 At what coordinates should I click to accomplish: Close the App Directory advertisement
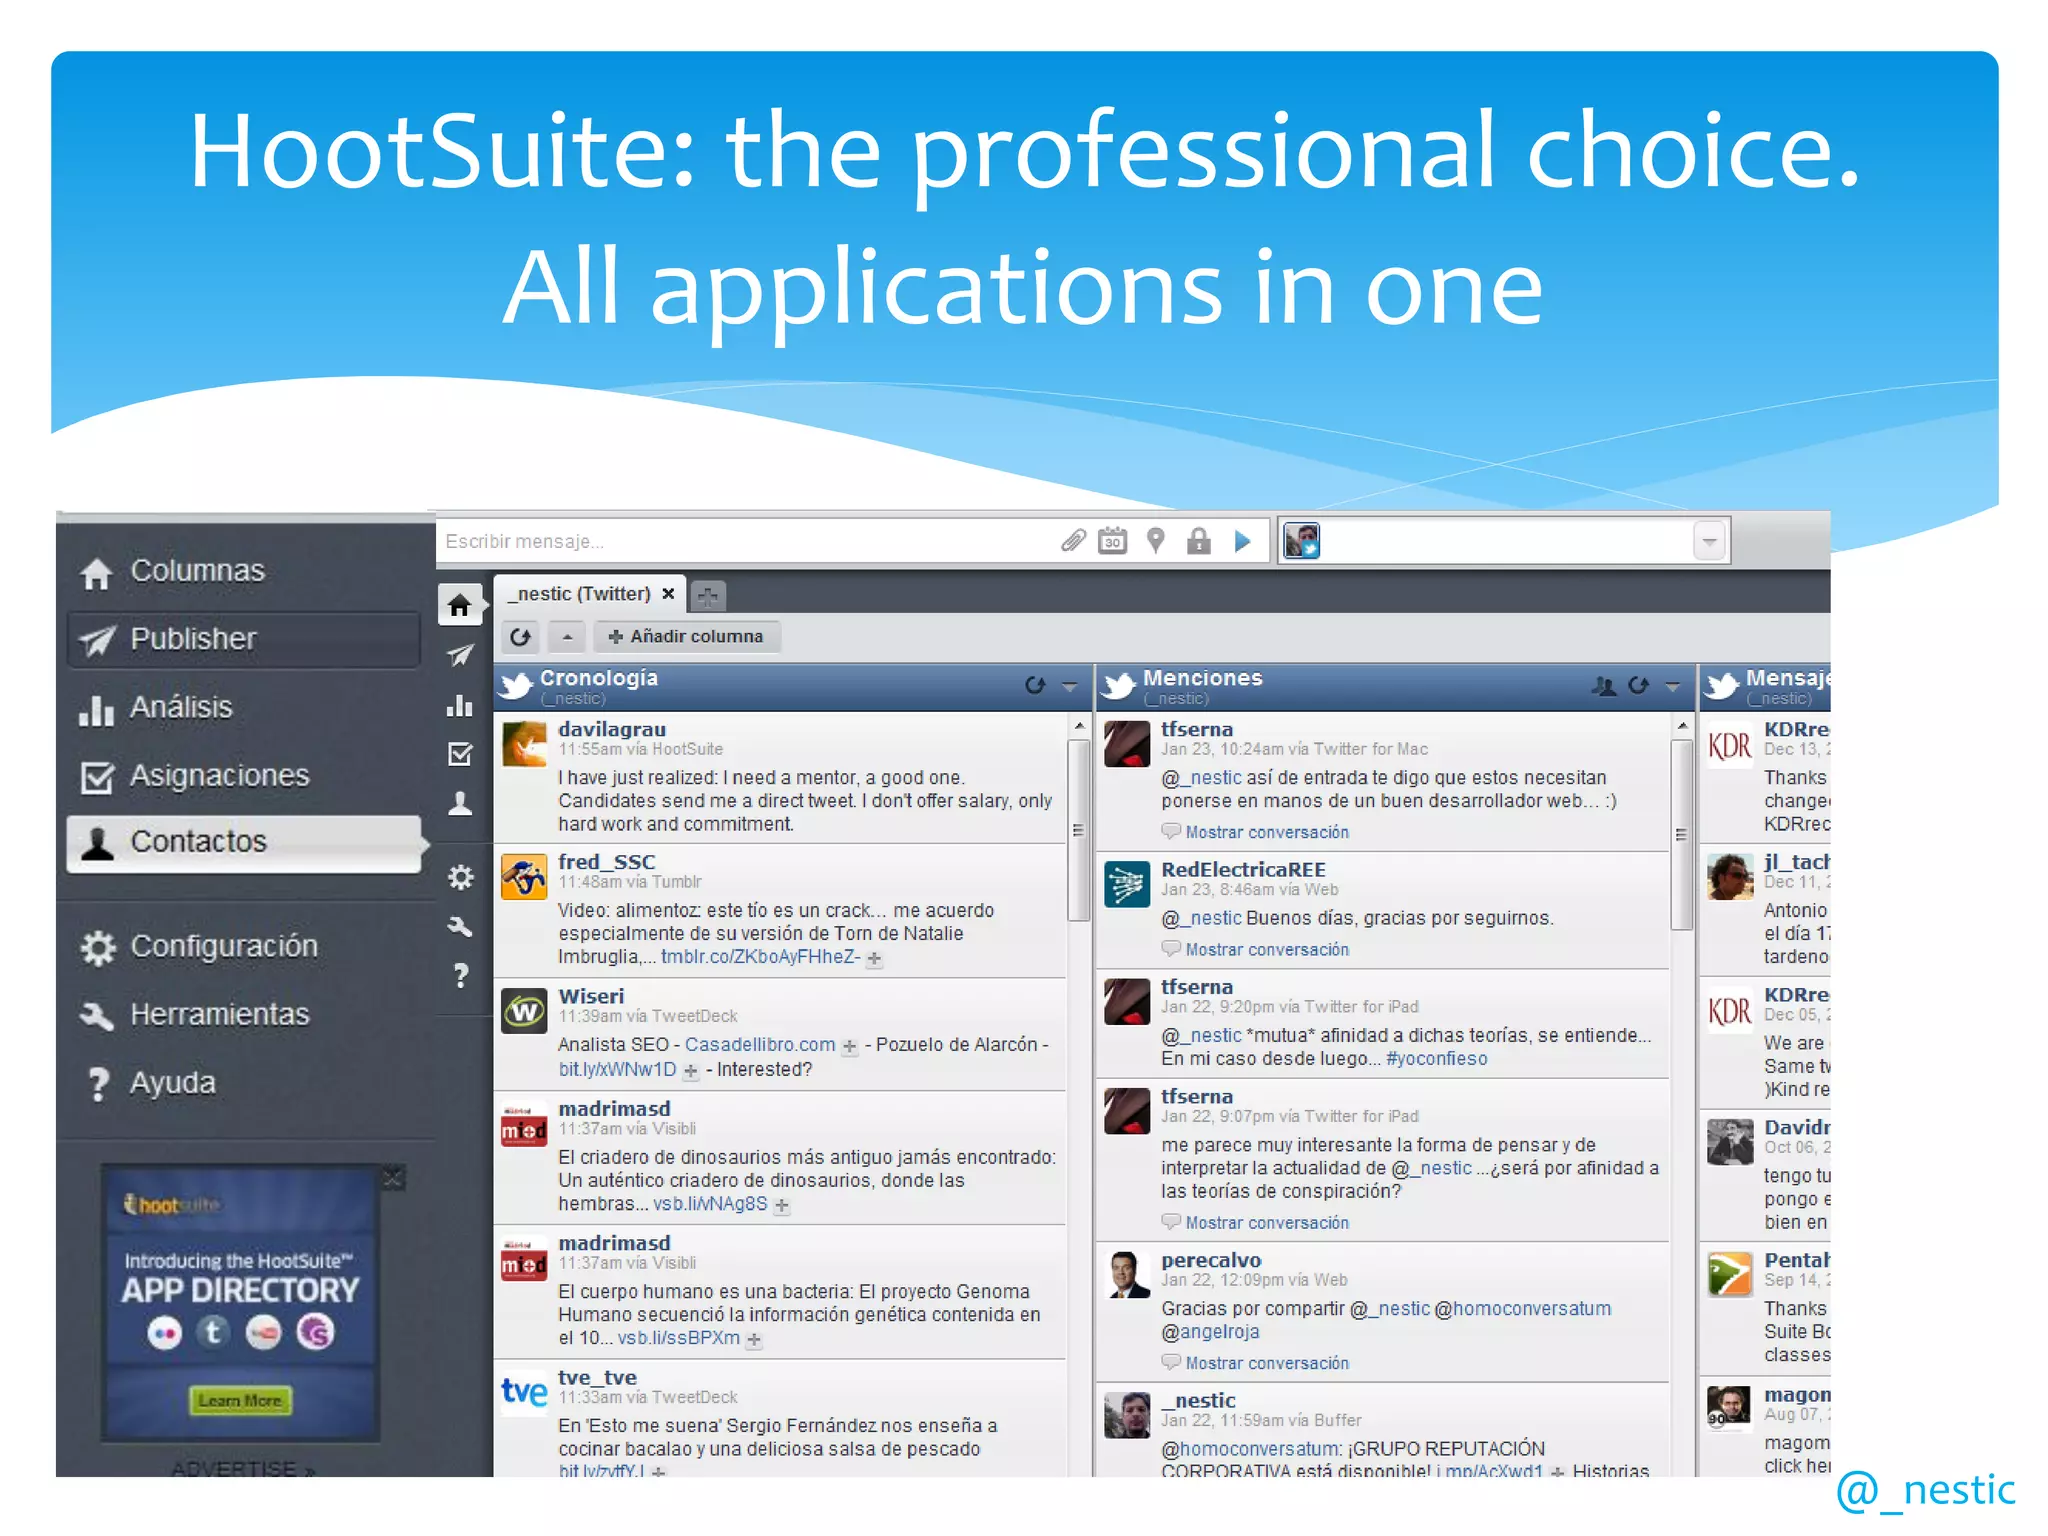[393, 1179]
